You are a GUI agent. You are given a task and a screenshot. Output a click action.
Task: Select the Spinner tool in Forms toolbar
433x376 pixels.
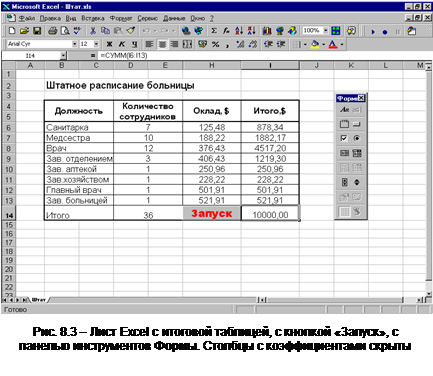(357, 182)
